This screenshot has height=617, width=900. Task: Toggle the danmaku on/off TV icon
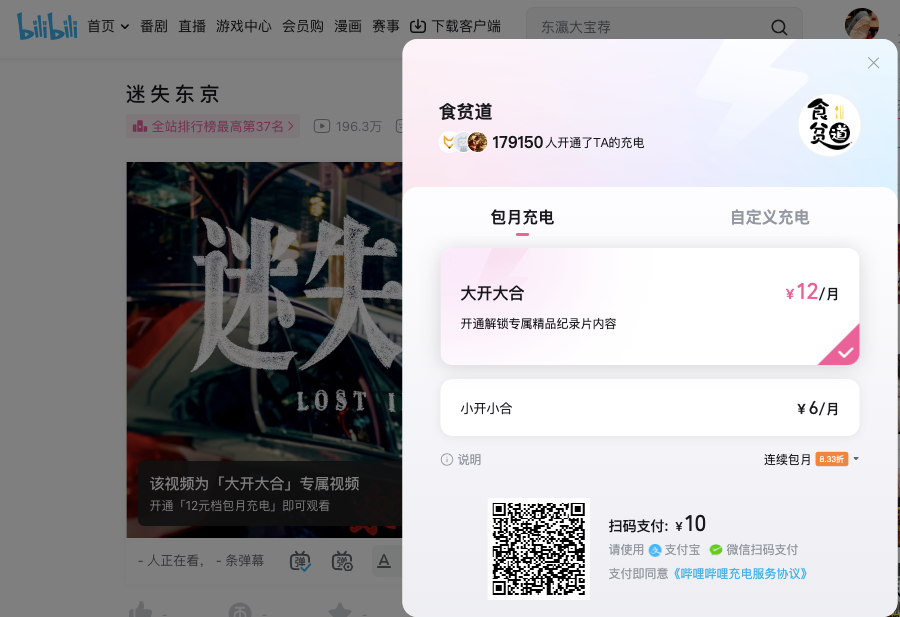click(x=299, y=561)
